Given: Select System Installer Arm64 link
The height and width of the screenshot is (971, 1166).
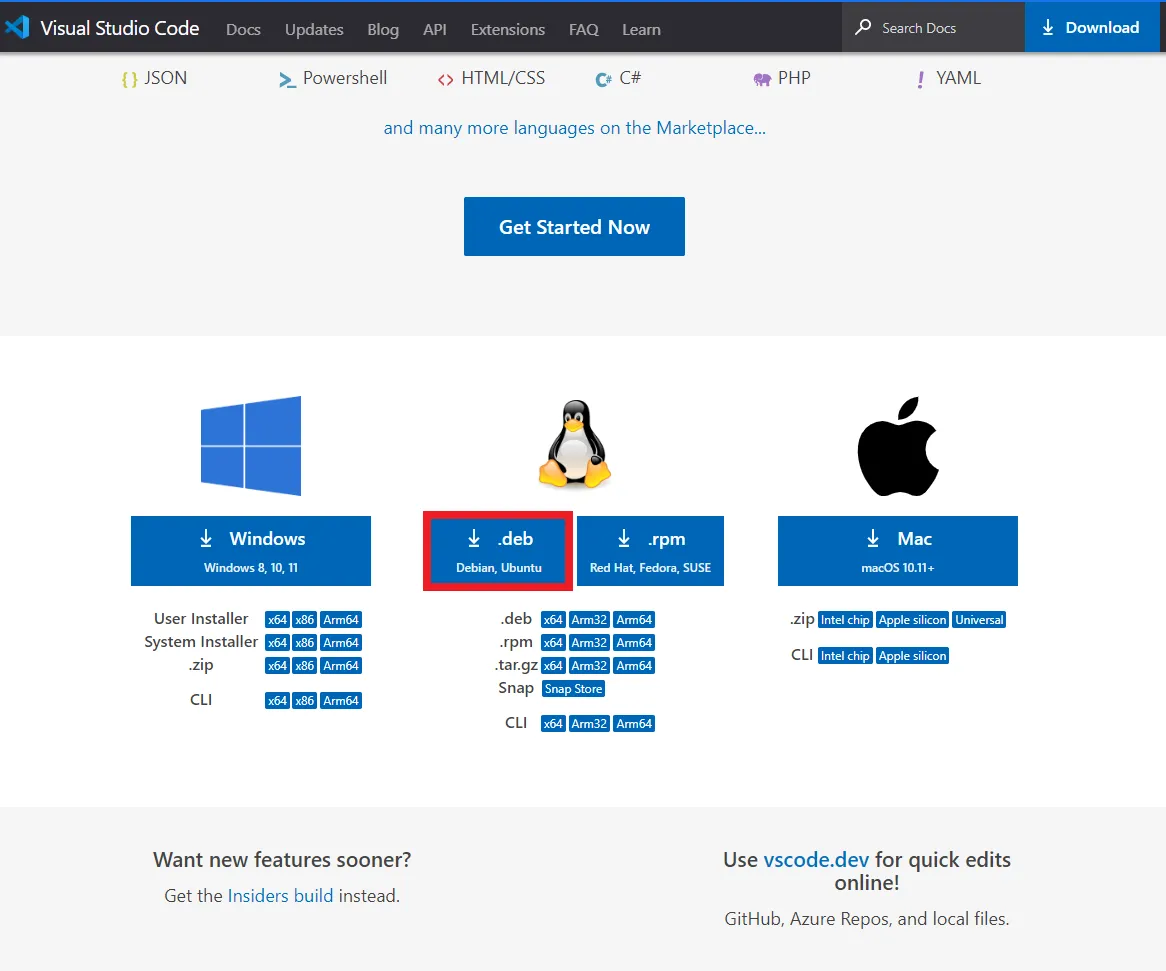Looking at the screenshot, I should (x=341, y=642).
